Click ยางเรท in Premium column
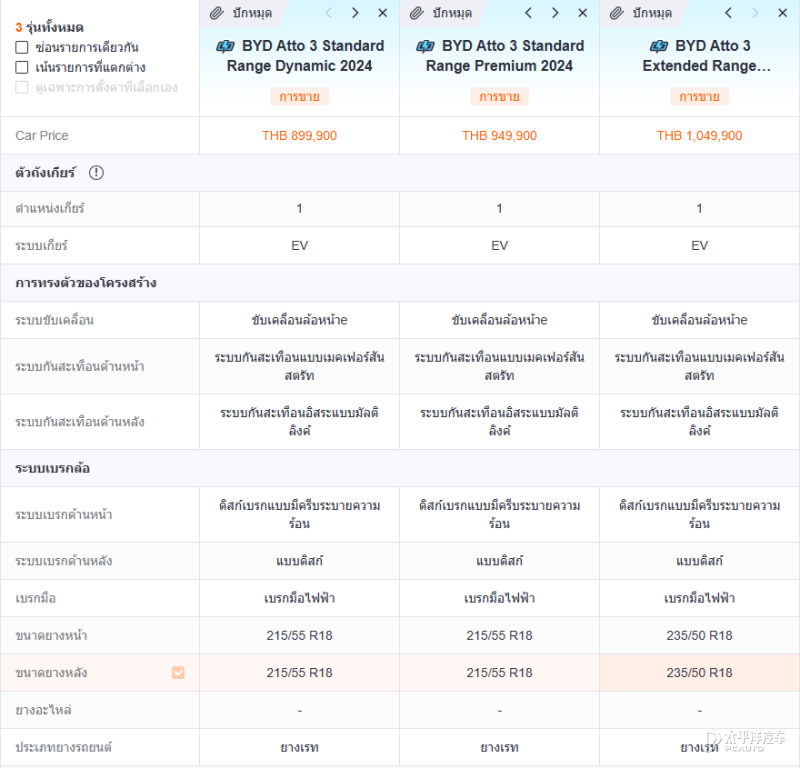This screenshot has height=768, width=800. pos(499,747)
